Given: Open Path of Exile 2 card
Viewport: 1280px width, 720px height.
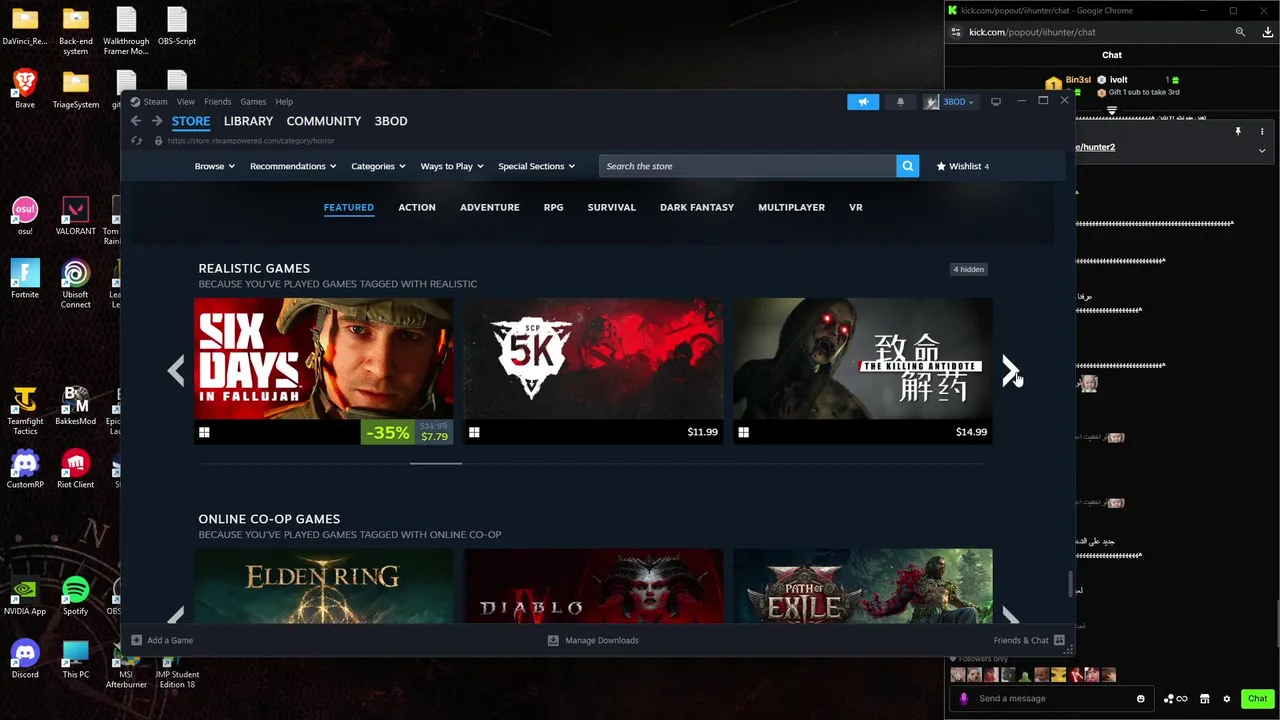Looking at the screenshot, I should point(863,586).
